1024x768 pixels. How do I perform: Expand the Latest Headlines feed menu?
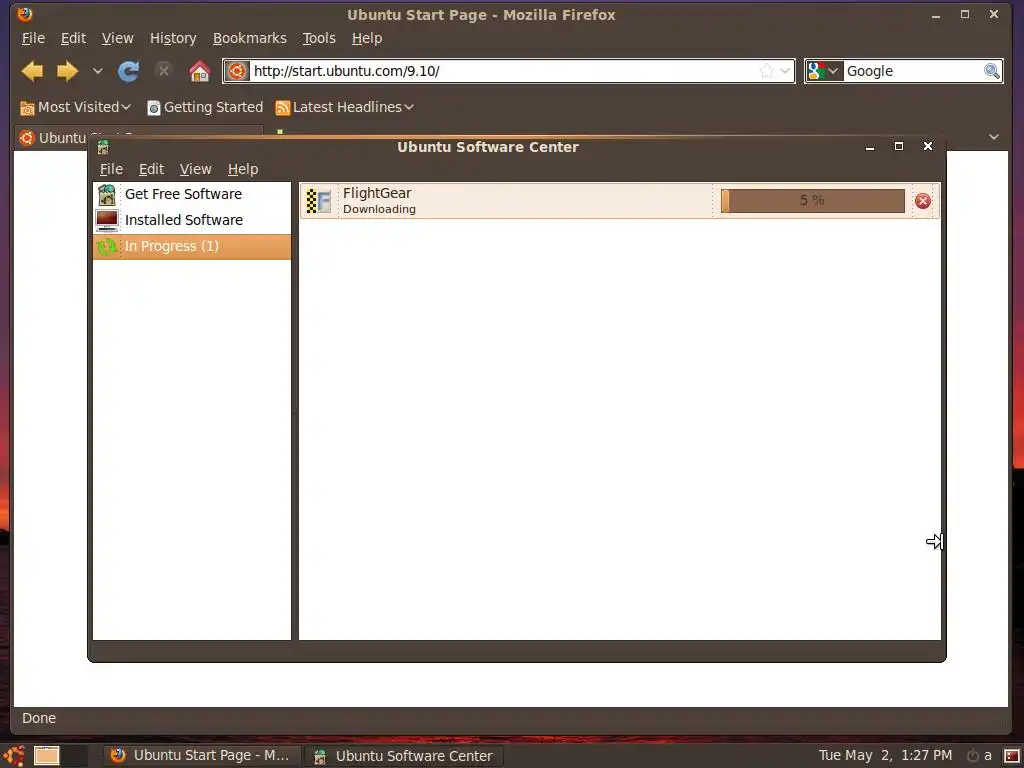click(x=345, y=107)
